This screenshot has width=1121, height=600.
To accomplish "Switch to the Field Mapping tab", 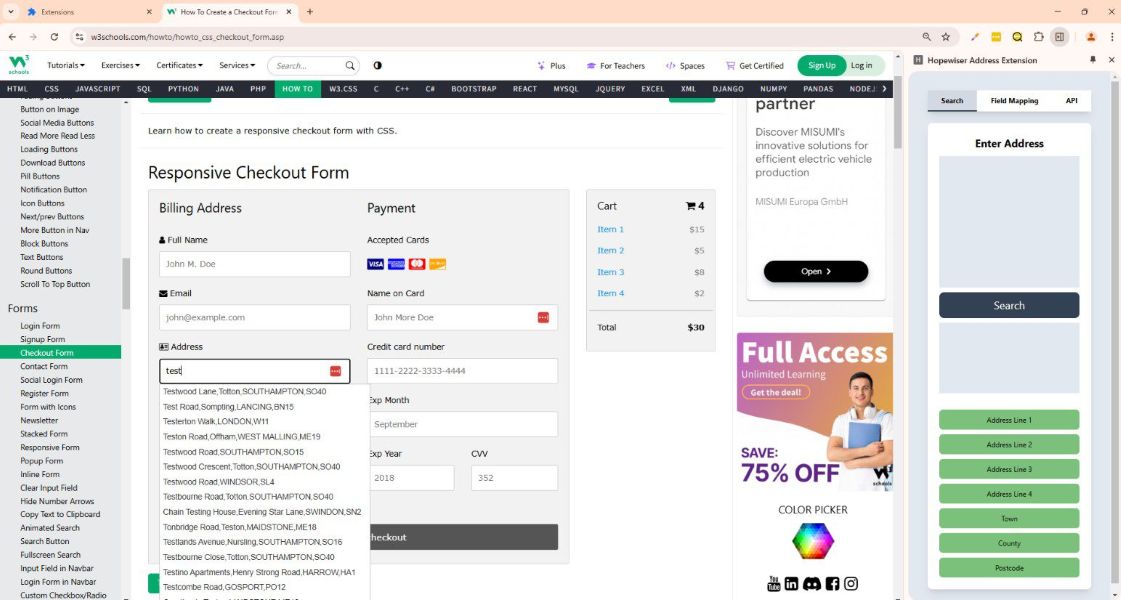I will point(1014,101).
